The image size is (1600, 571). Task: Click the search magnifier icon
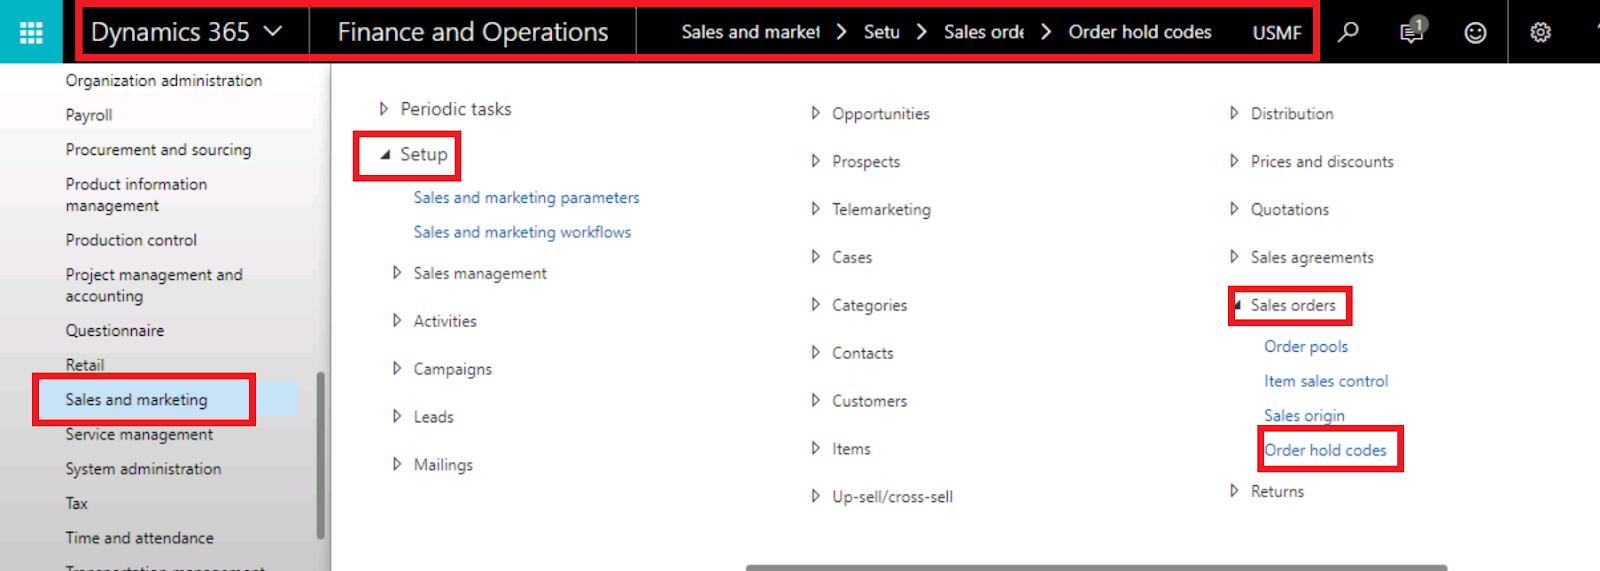(x=1348, y=32)
